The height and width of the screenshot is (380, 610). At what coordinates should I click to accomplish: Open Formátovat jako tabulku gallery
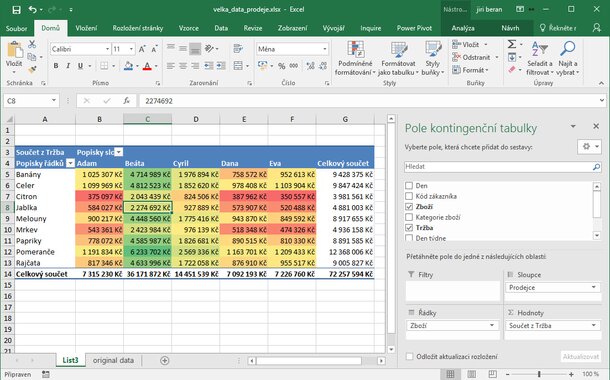398,58
